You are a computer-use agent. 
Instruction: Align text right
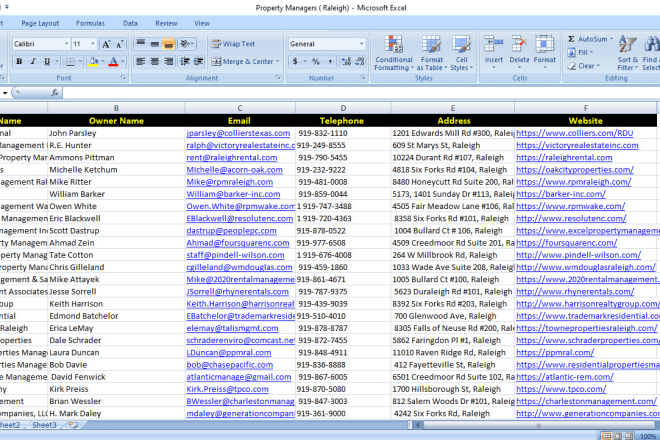pyautogui.click(x=168, y=62)
